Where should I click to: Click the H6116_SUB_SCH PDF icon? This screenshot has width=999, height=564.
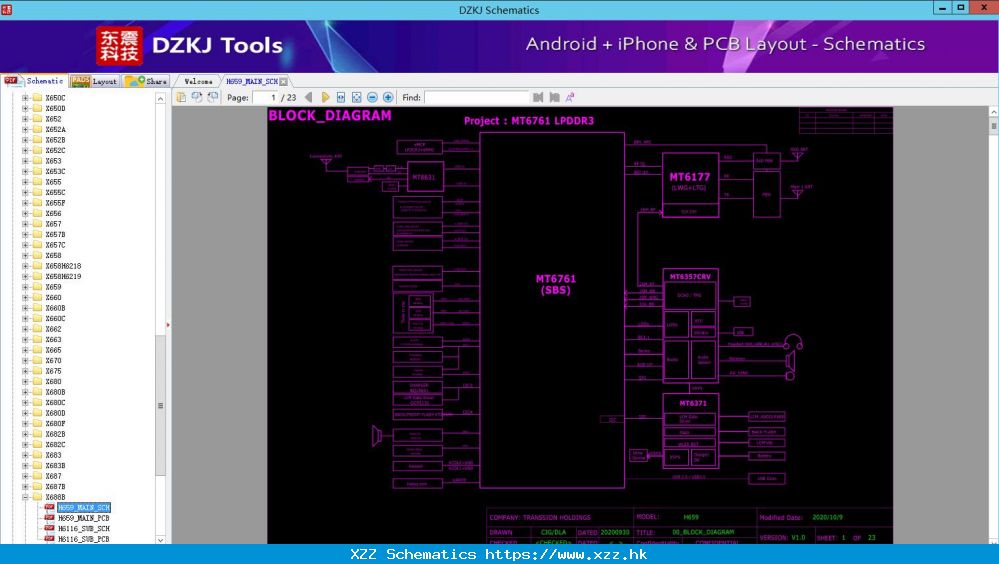coord(49,528)
